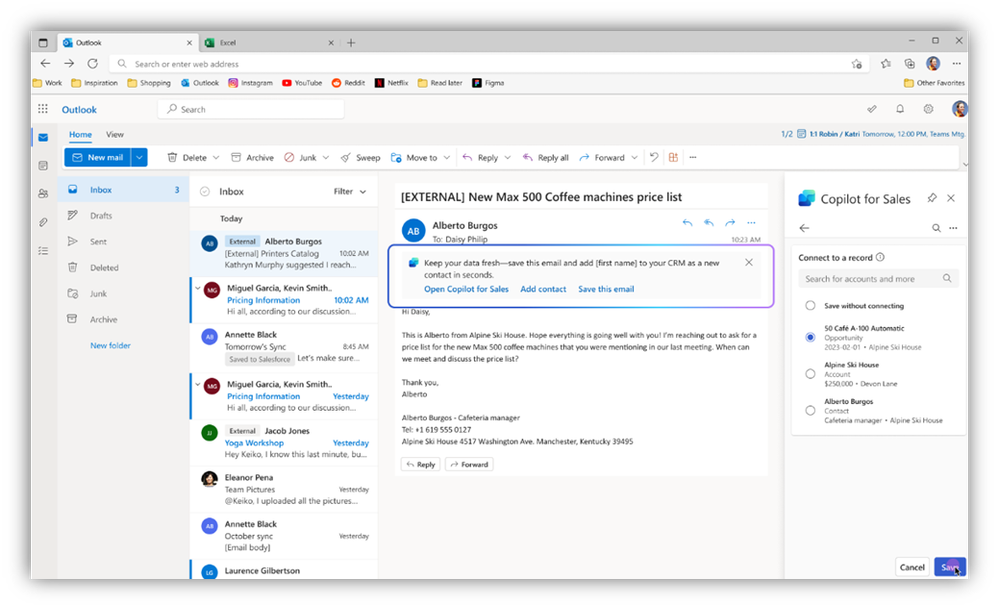Open the To Do icon in left rail
Viewport: 999px width, 610px height.
pos(43,251)
